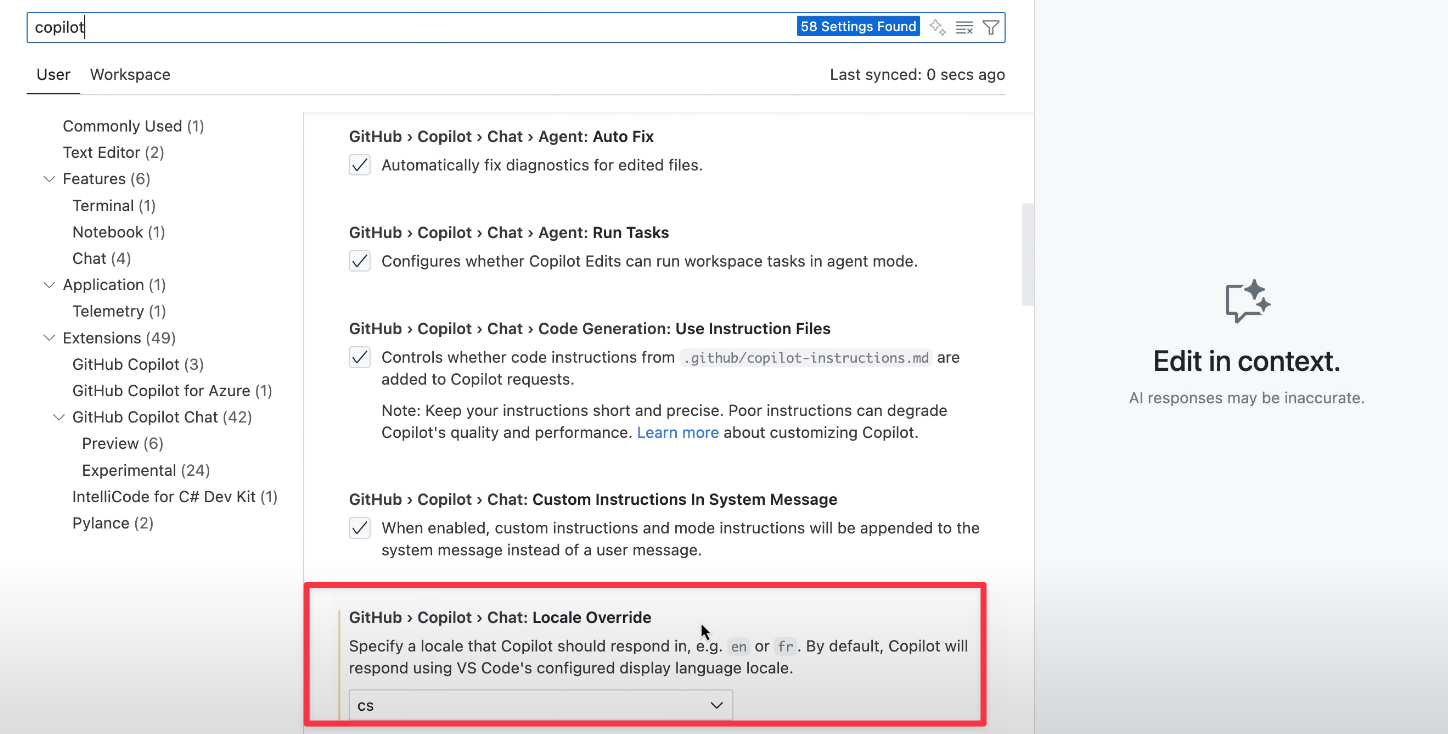The image size is (1448, 734).
Task: Toggle Custom Instructions In System Message
Action: click(x=360, y=528)
